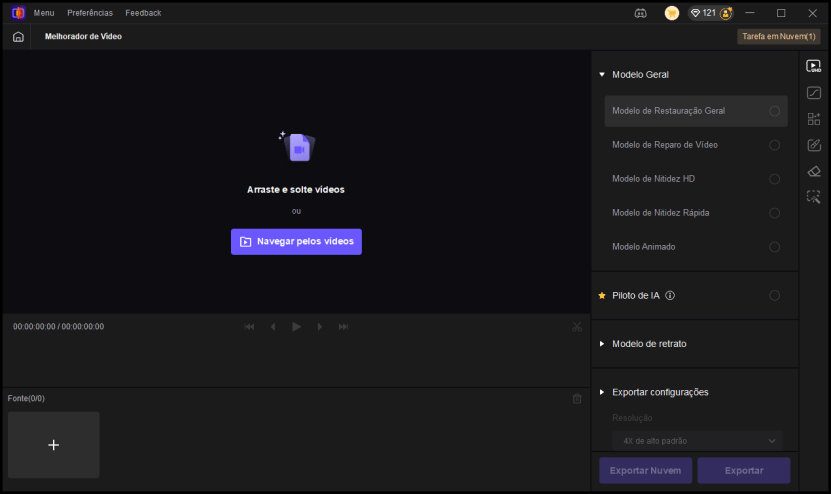831x494 pixels.
Task: Open the Preferências menu
Action: click(x=90, y=13)
